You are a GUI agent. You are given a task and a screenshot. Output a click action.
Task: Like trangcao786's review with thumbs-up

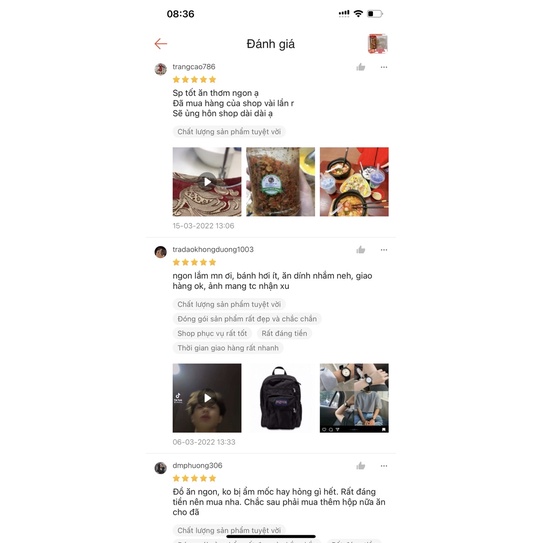(x=360, y=67)
